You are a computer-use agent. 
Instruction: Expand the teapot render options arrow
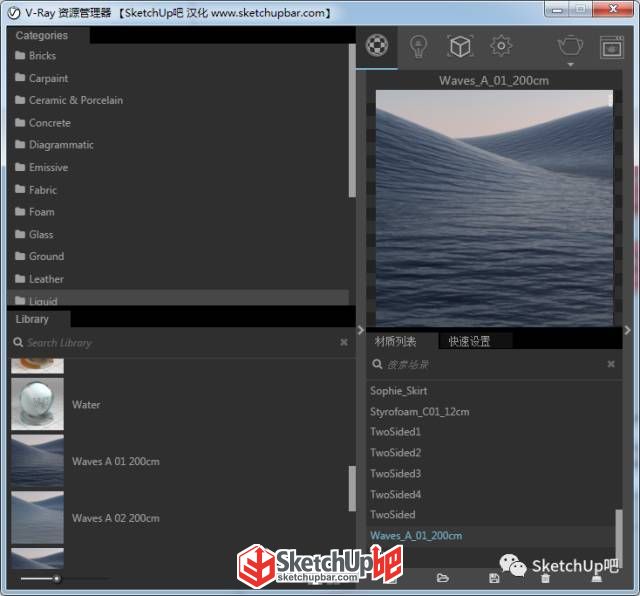[x=571, y=64]
